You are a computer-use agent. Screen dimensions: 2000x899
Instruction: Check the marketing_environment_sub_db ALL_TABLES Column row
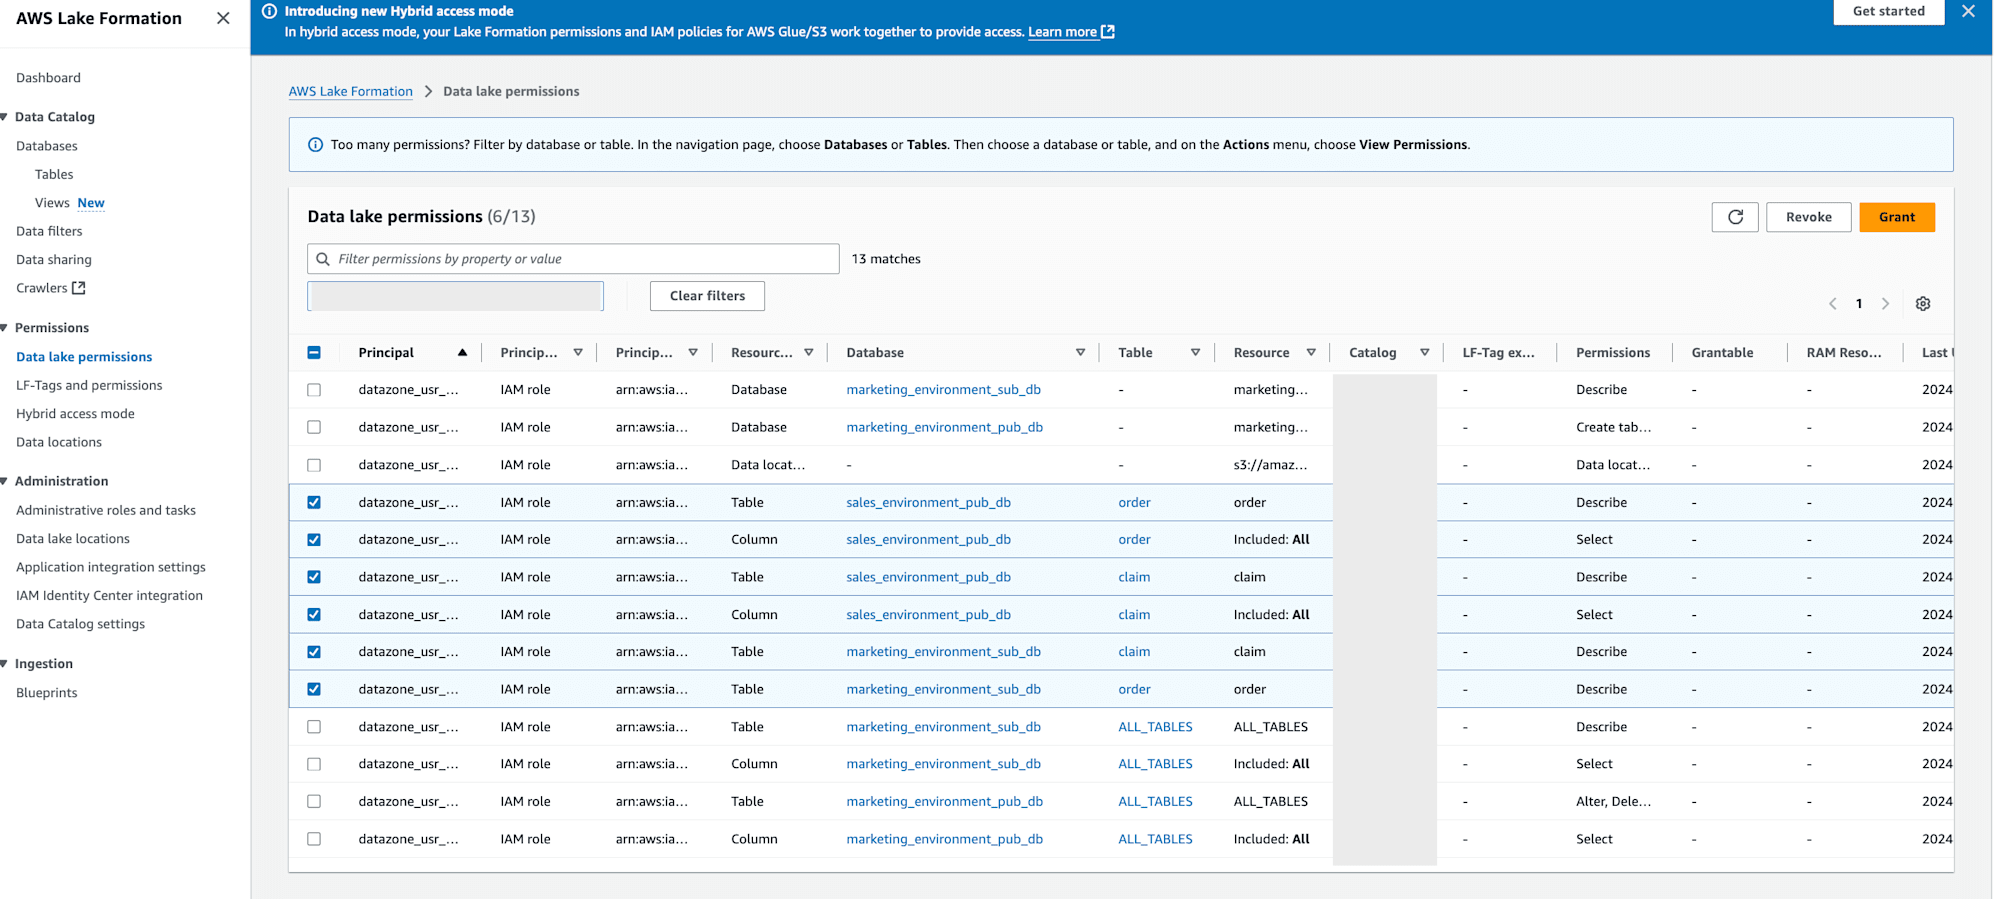314,764
